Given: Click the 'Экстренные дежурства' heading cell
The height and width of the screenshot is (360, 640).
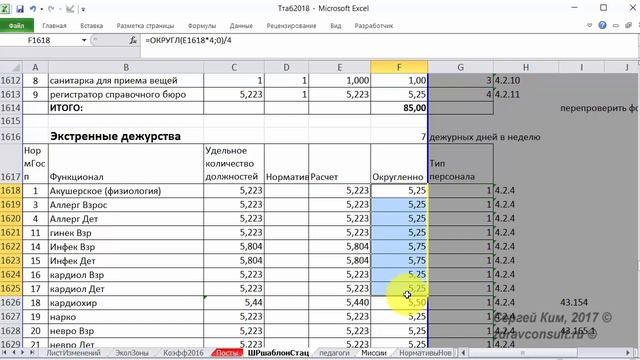Looking at the screenshot, I should click(126, 136).
